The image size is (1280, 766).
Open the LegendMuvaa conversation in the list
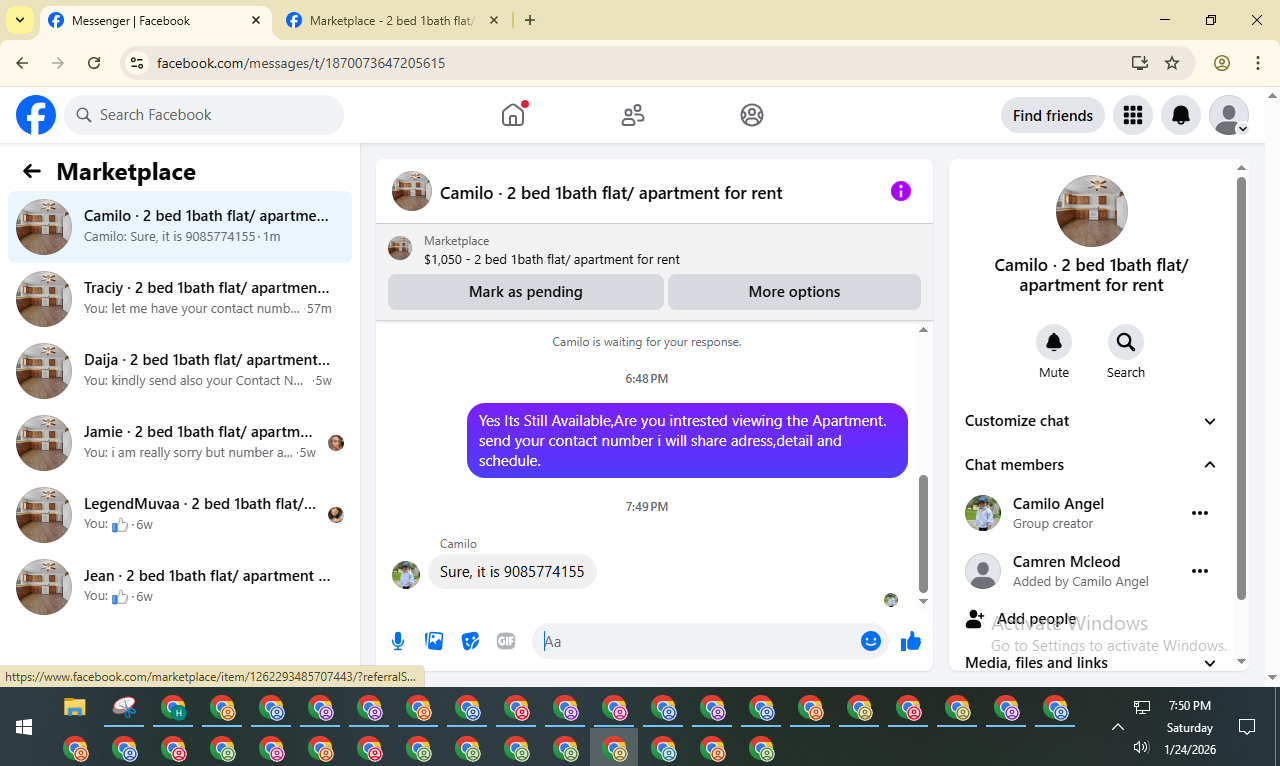[180, 515]
